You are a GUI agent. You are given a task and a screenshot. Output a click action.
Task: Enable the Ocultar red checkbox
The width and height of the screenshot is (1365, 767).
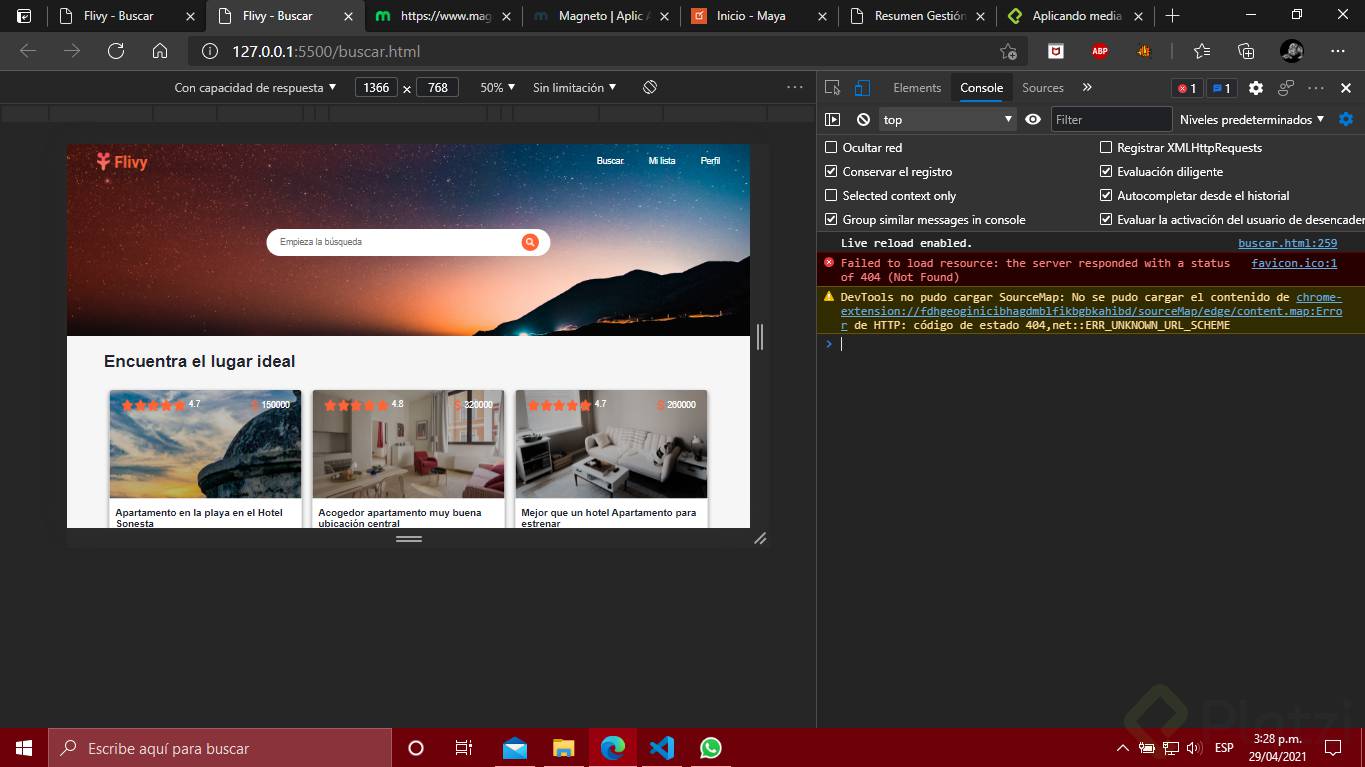[831, 147]
